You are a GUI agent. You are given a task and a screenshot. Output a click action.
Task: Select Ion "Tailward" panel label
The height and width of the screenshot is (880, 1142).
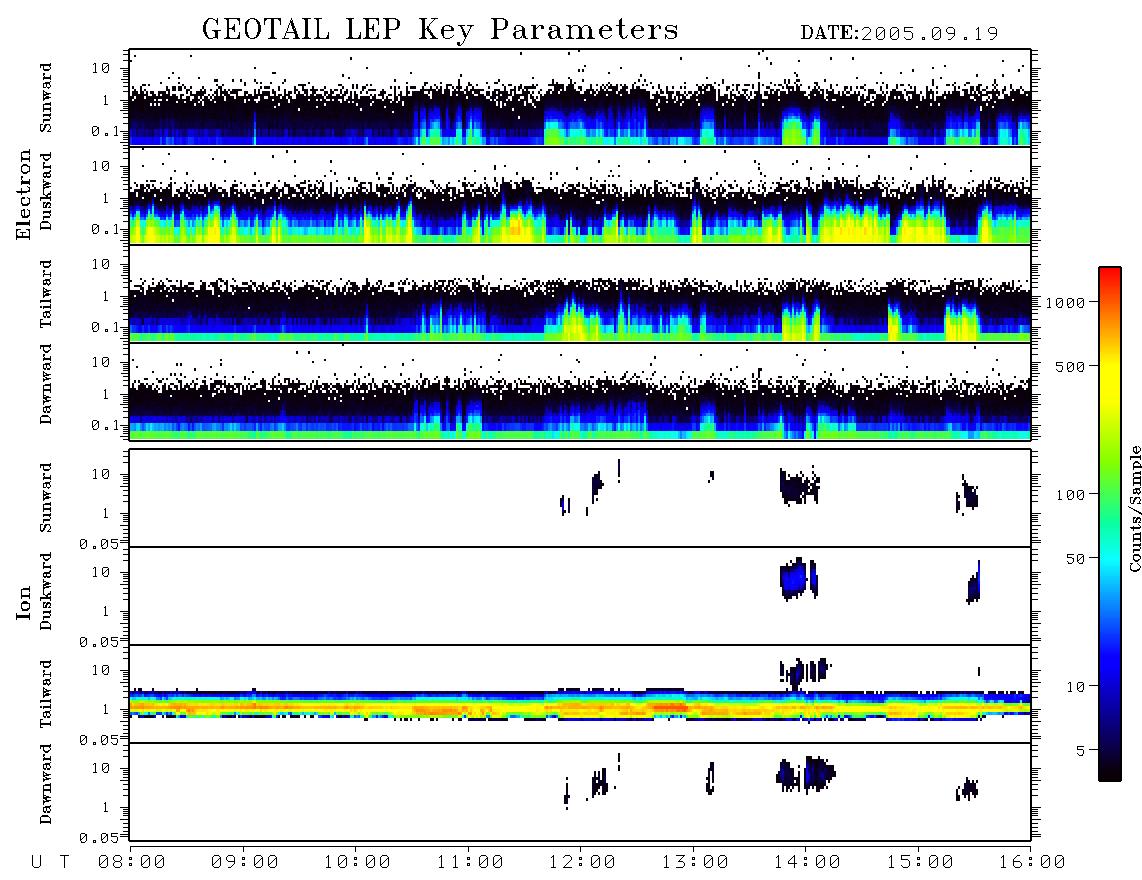point(46,694)
